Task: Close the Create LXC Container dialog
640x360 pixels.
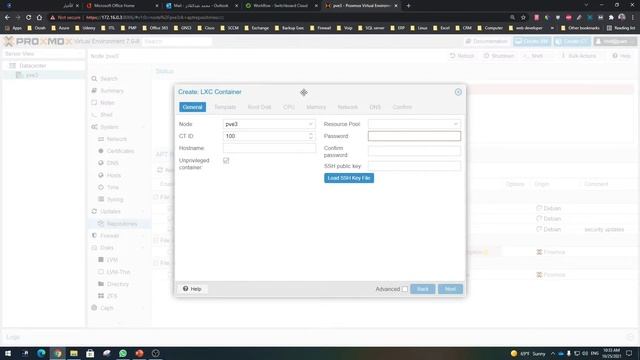Action: point(458,92)
